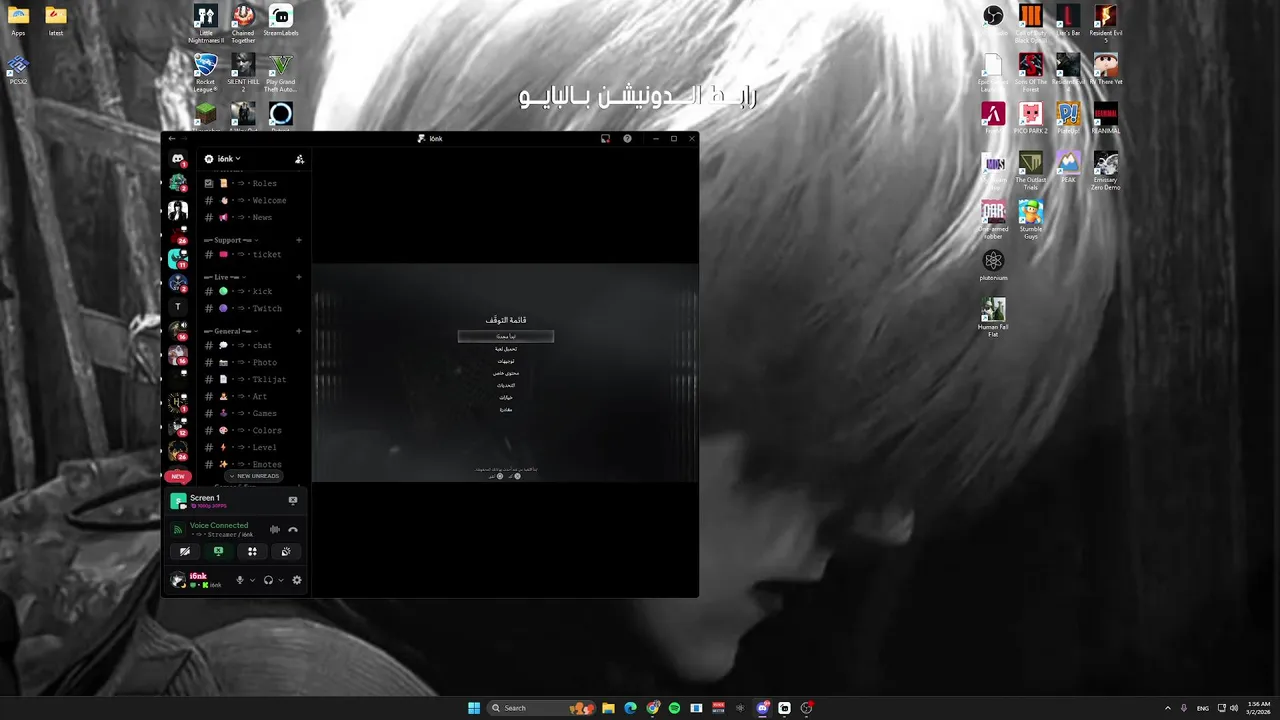Image resolution: width=1280 pixels, height=720 pixels.
Task: Open the Twitch channel
Action: (x=254, y=308)
